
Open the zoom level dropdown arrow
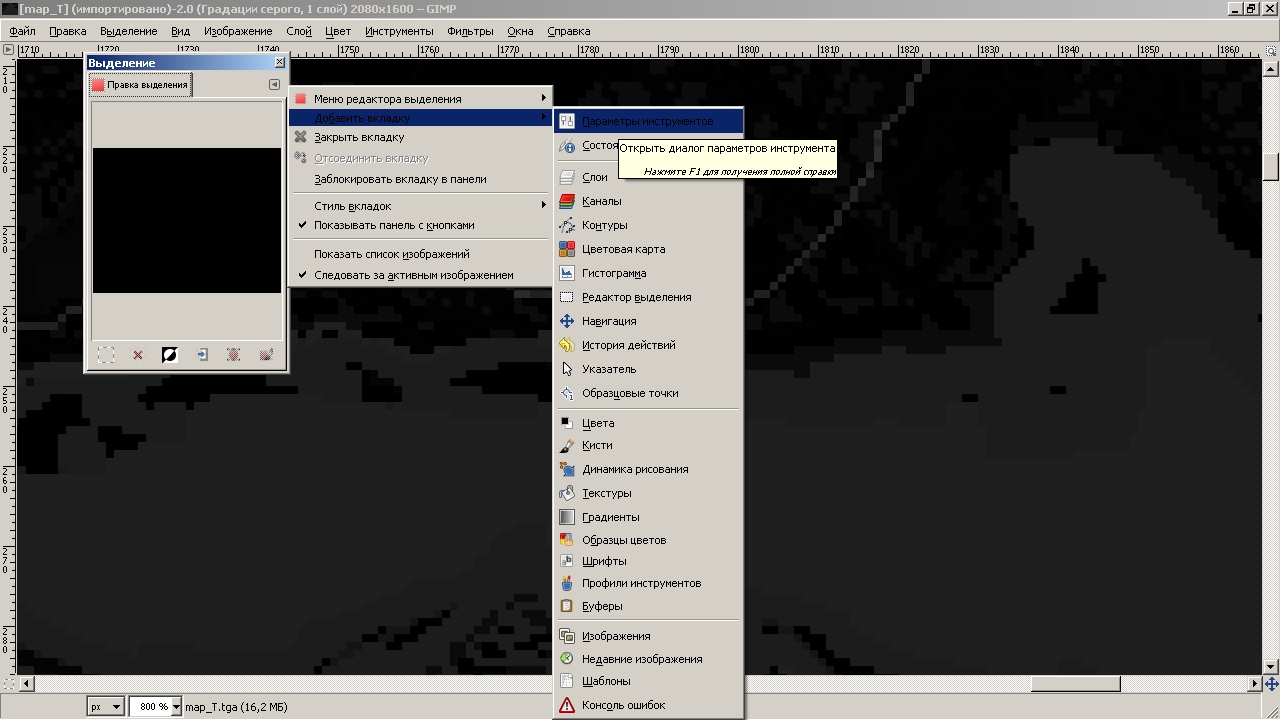point(176,707)
